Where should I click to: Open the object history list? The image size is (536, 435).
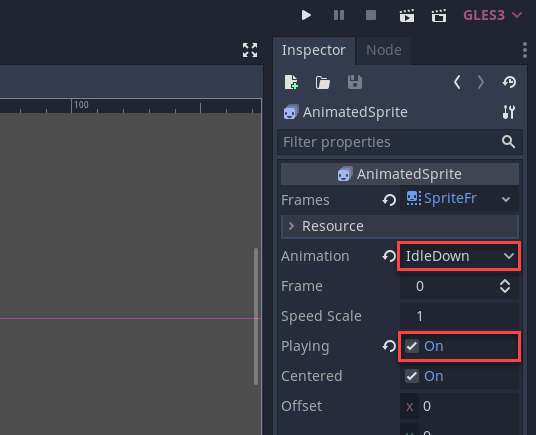509,82
